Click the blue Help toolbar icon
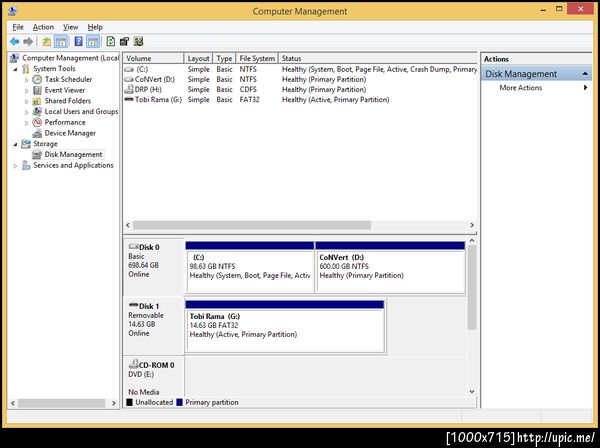The width and height of the screenshot is (600, 448). tap(78, 41)
